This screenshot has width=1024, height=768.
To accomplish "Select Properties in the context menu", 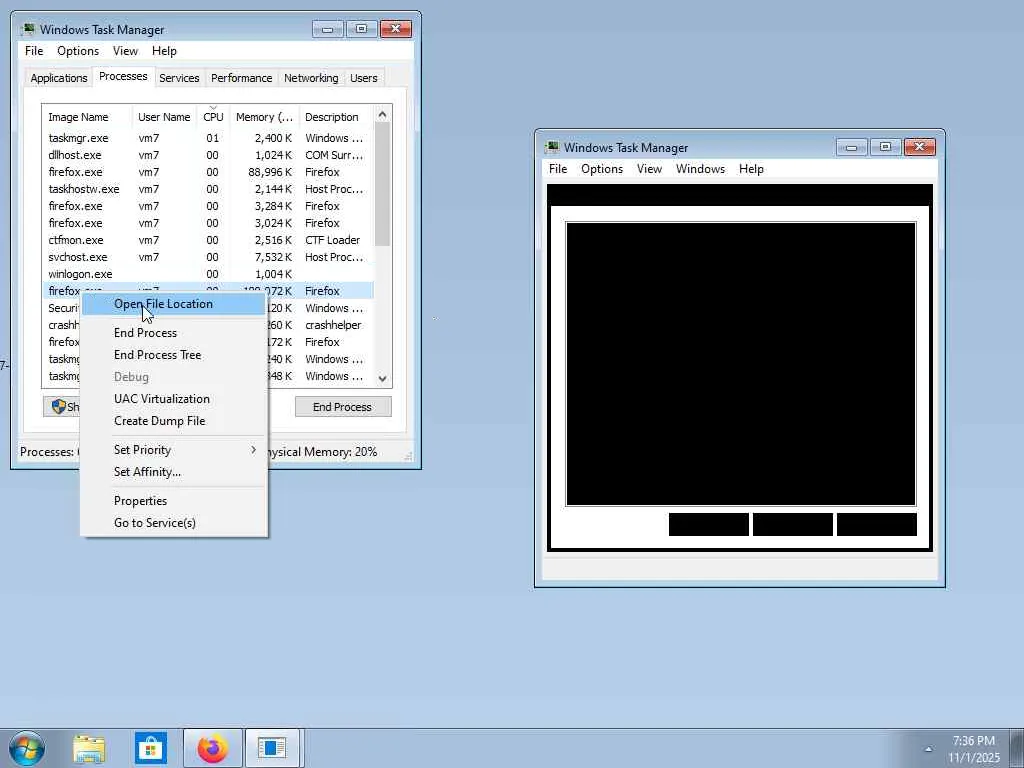I will click(173, 500).
